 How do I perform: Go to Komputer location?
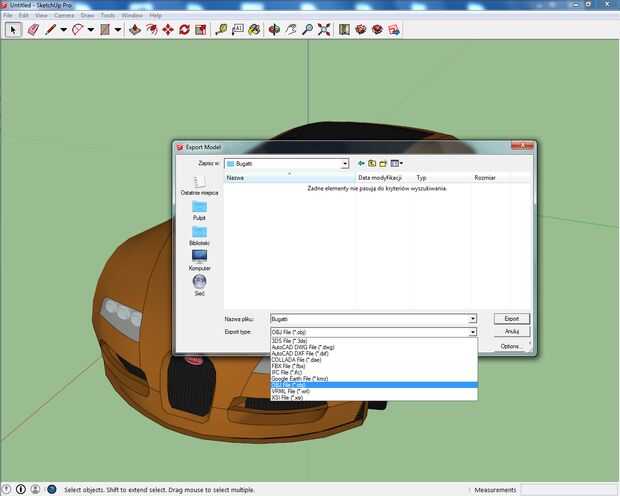(199, 261)
